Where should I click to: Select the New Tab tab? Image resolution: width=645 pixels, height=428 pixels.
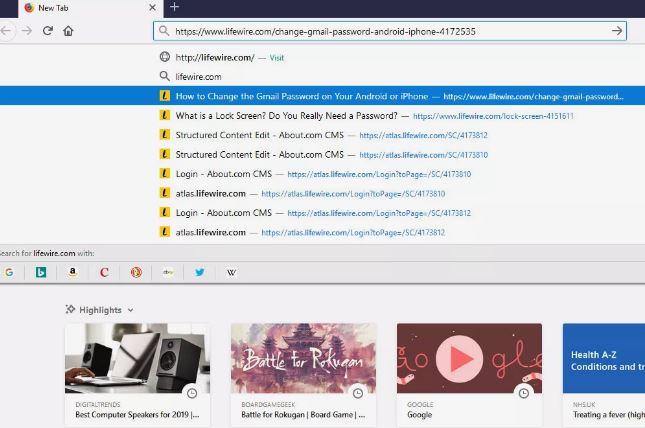(90, 8)
